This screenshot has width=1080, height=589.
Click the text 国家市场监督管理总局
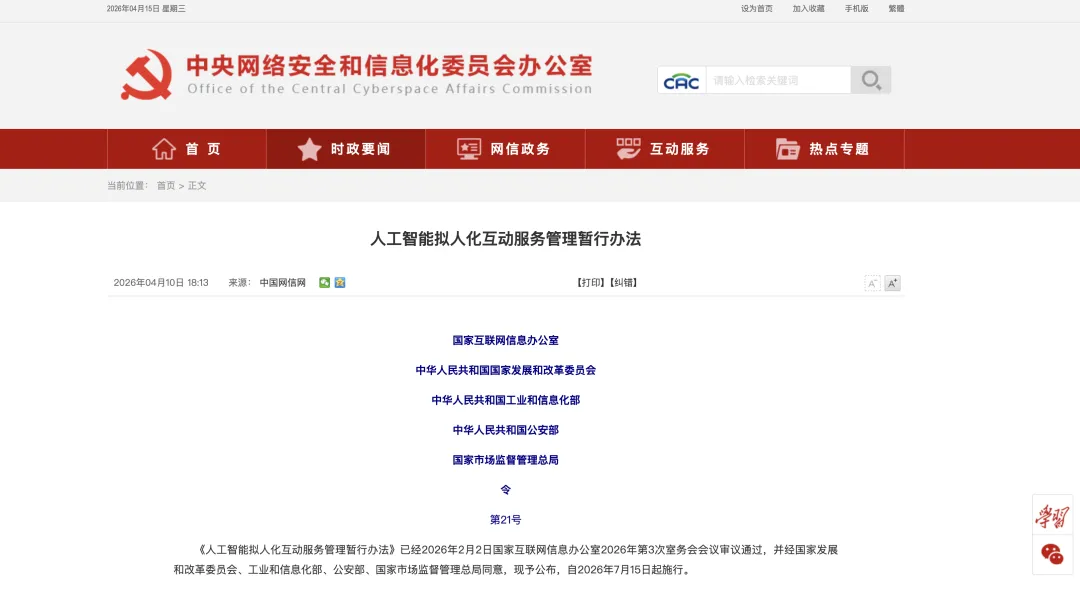coord(506,460)
